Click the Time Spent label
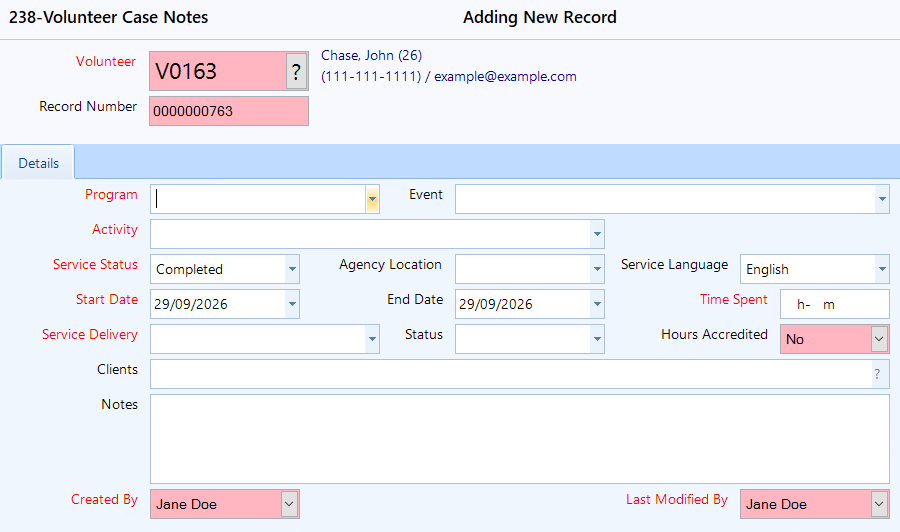This screenshot has width=900, height=532. [x=734, y=299]
